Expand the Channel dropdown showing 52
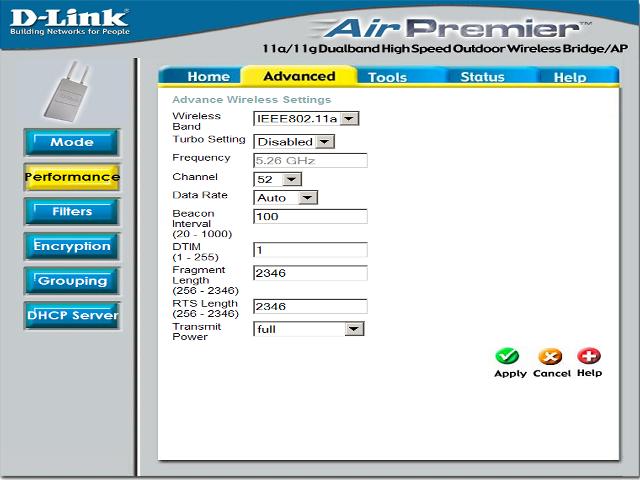The image size is (640, 480). (x=278, y=179)
